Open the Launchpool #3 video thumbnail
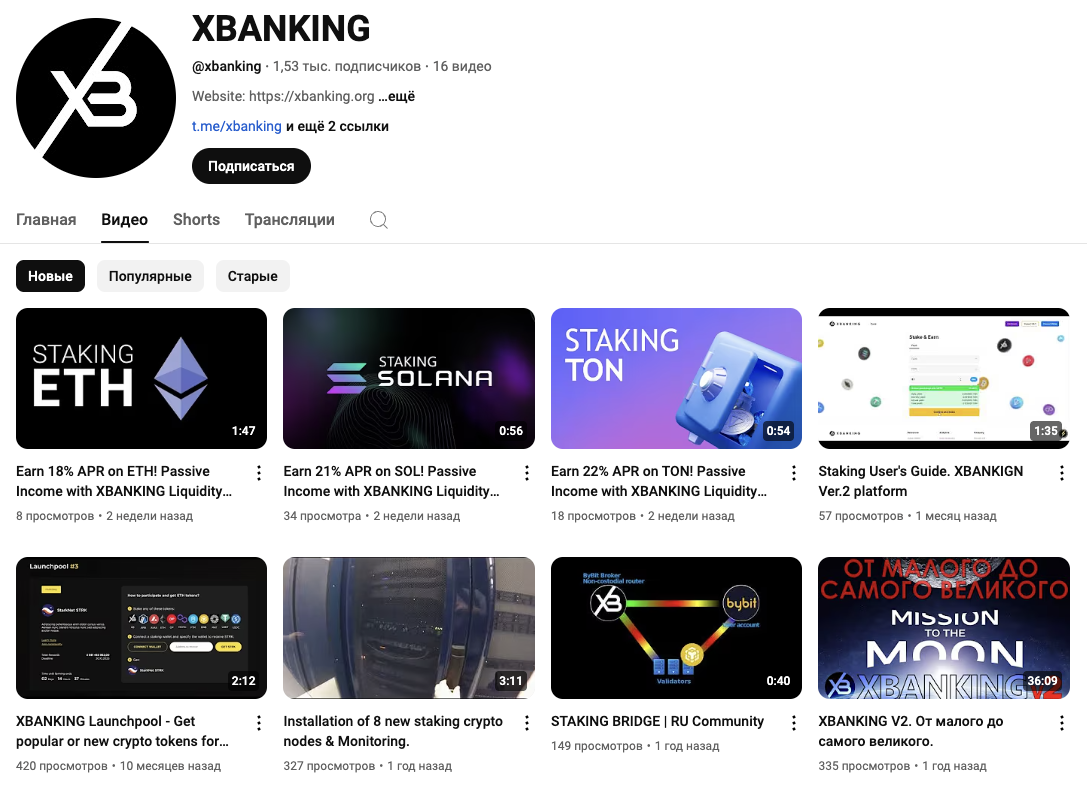This screenshot has width=1087, height=787. pos(141,628)
